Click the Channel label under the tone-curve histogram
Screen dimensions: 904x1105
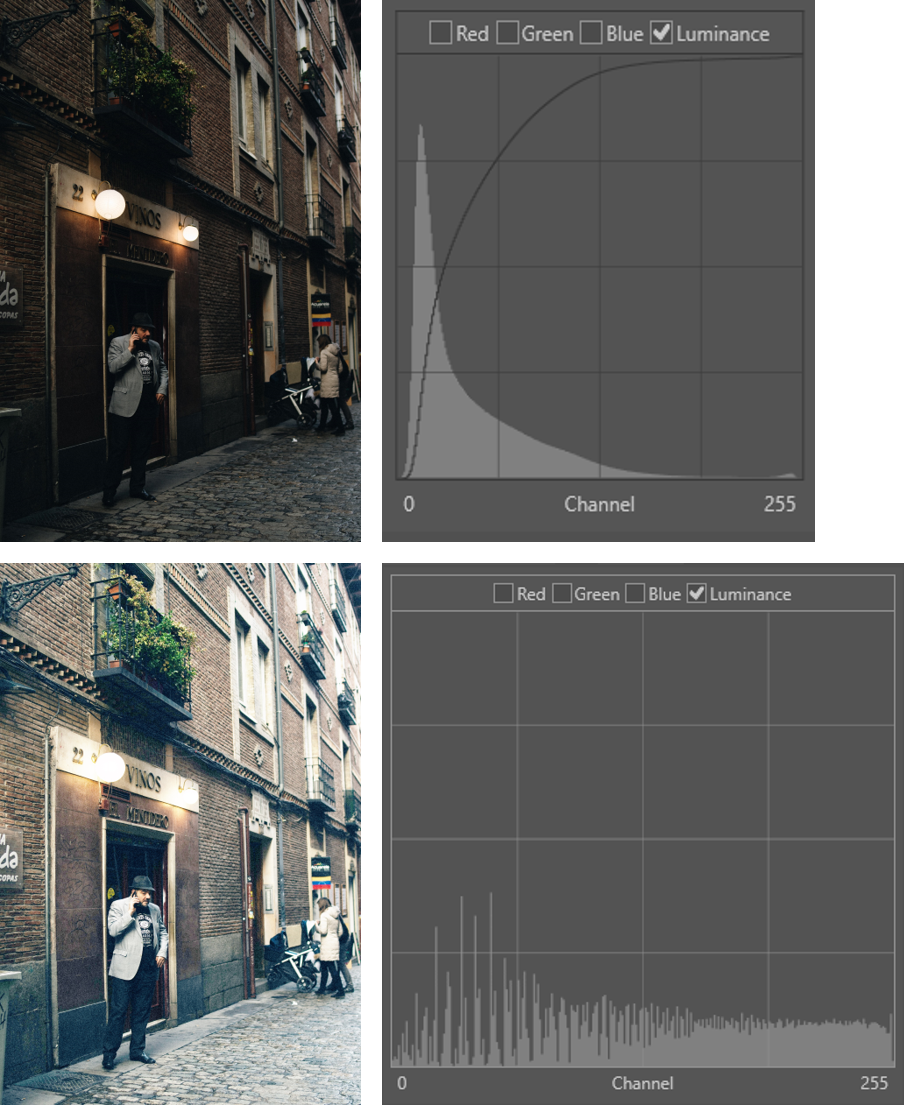coord(599,504)
